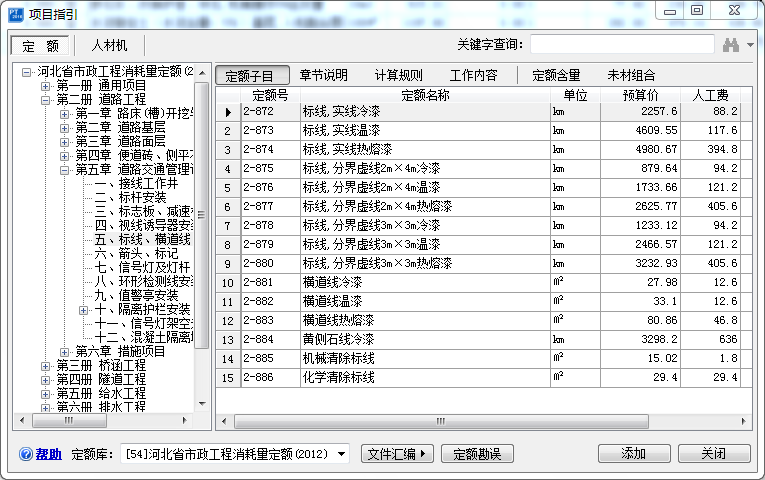Open the 定额库 combo box dropdown
The image size is (765, 480).
click(x=342, y=454)
